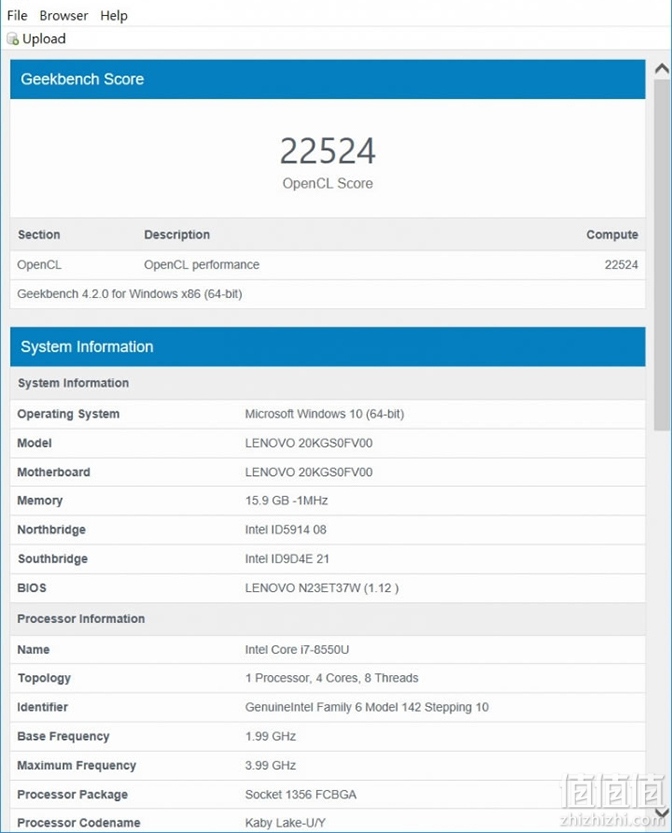Screen dimensions: 672x833
Task: Click the scrollbar up arrow
Action: click(662, 69)
